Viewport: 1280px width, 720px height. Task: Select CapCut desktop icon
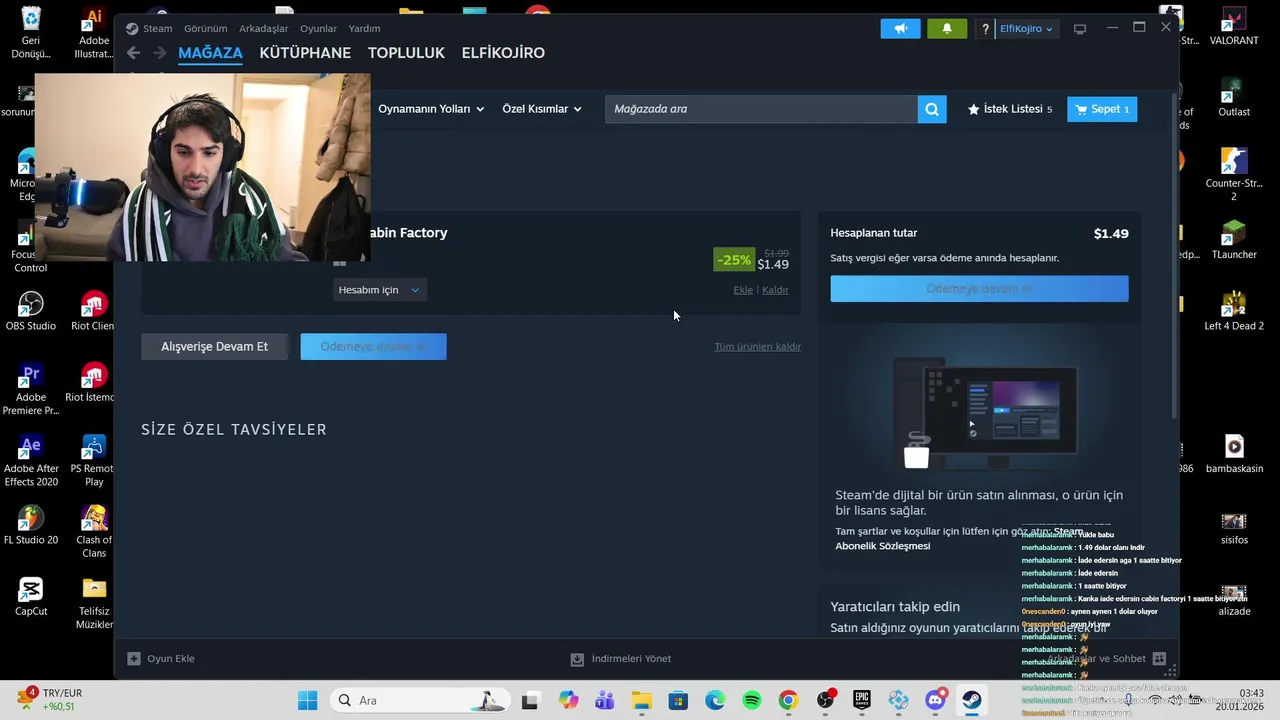[31, 596]
